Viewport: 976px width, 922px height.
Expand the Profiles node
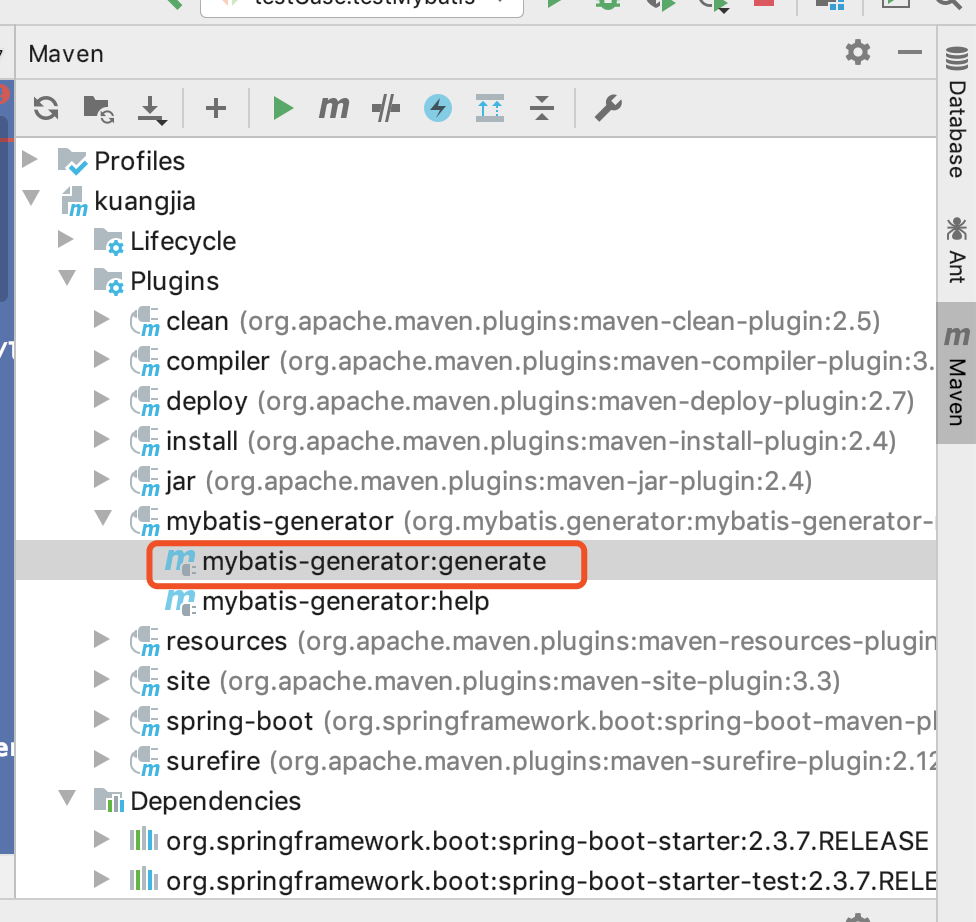[30, 159]
